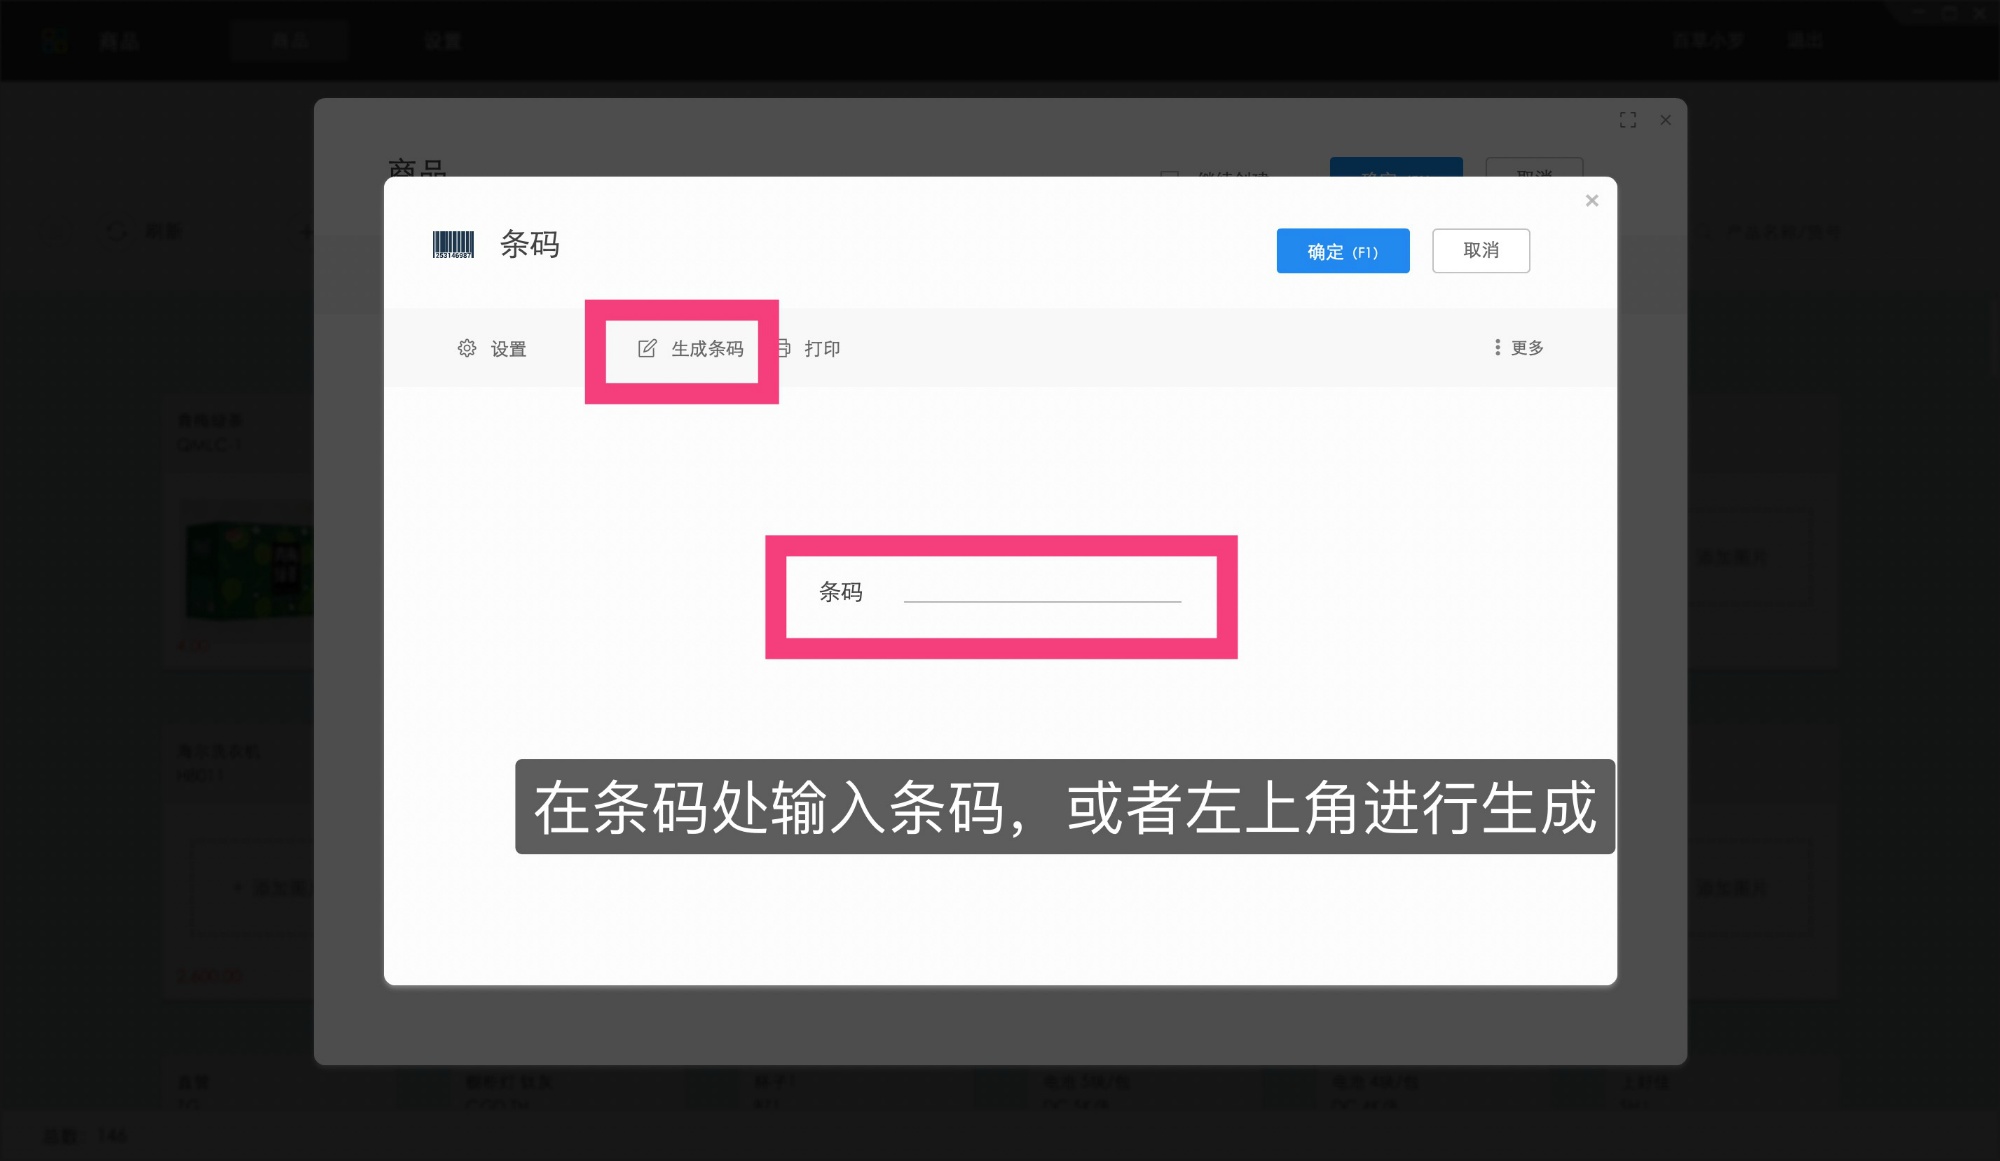
Task: Select the 生成条码 pencil icon to generate barcode
Action: click(x=648, y=348)
